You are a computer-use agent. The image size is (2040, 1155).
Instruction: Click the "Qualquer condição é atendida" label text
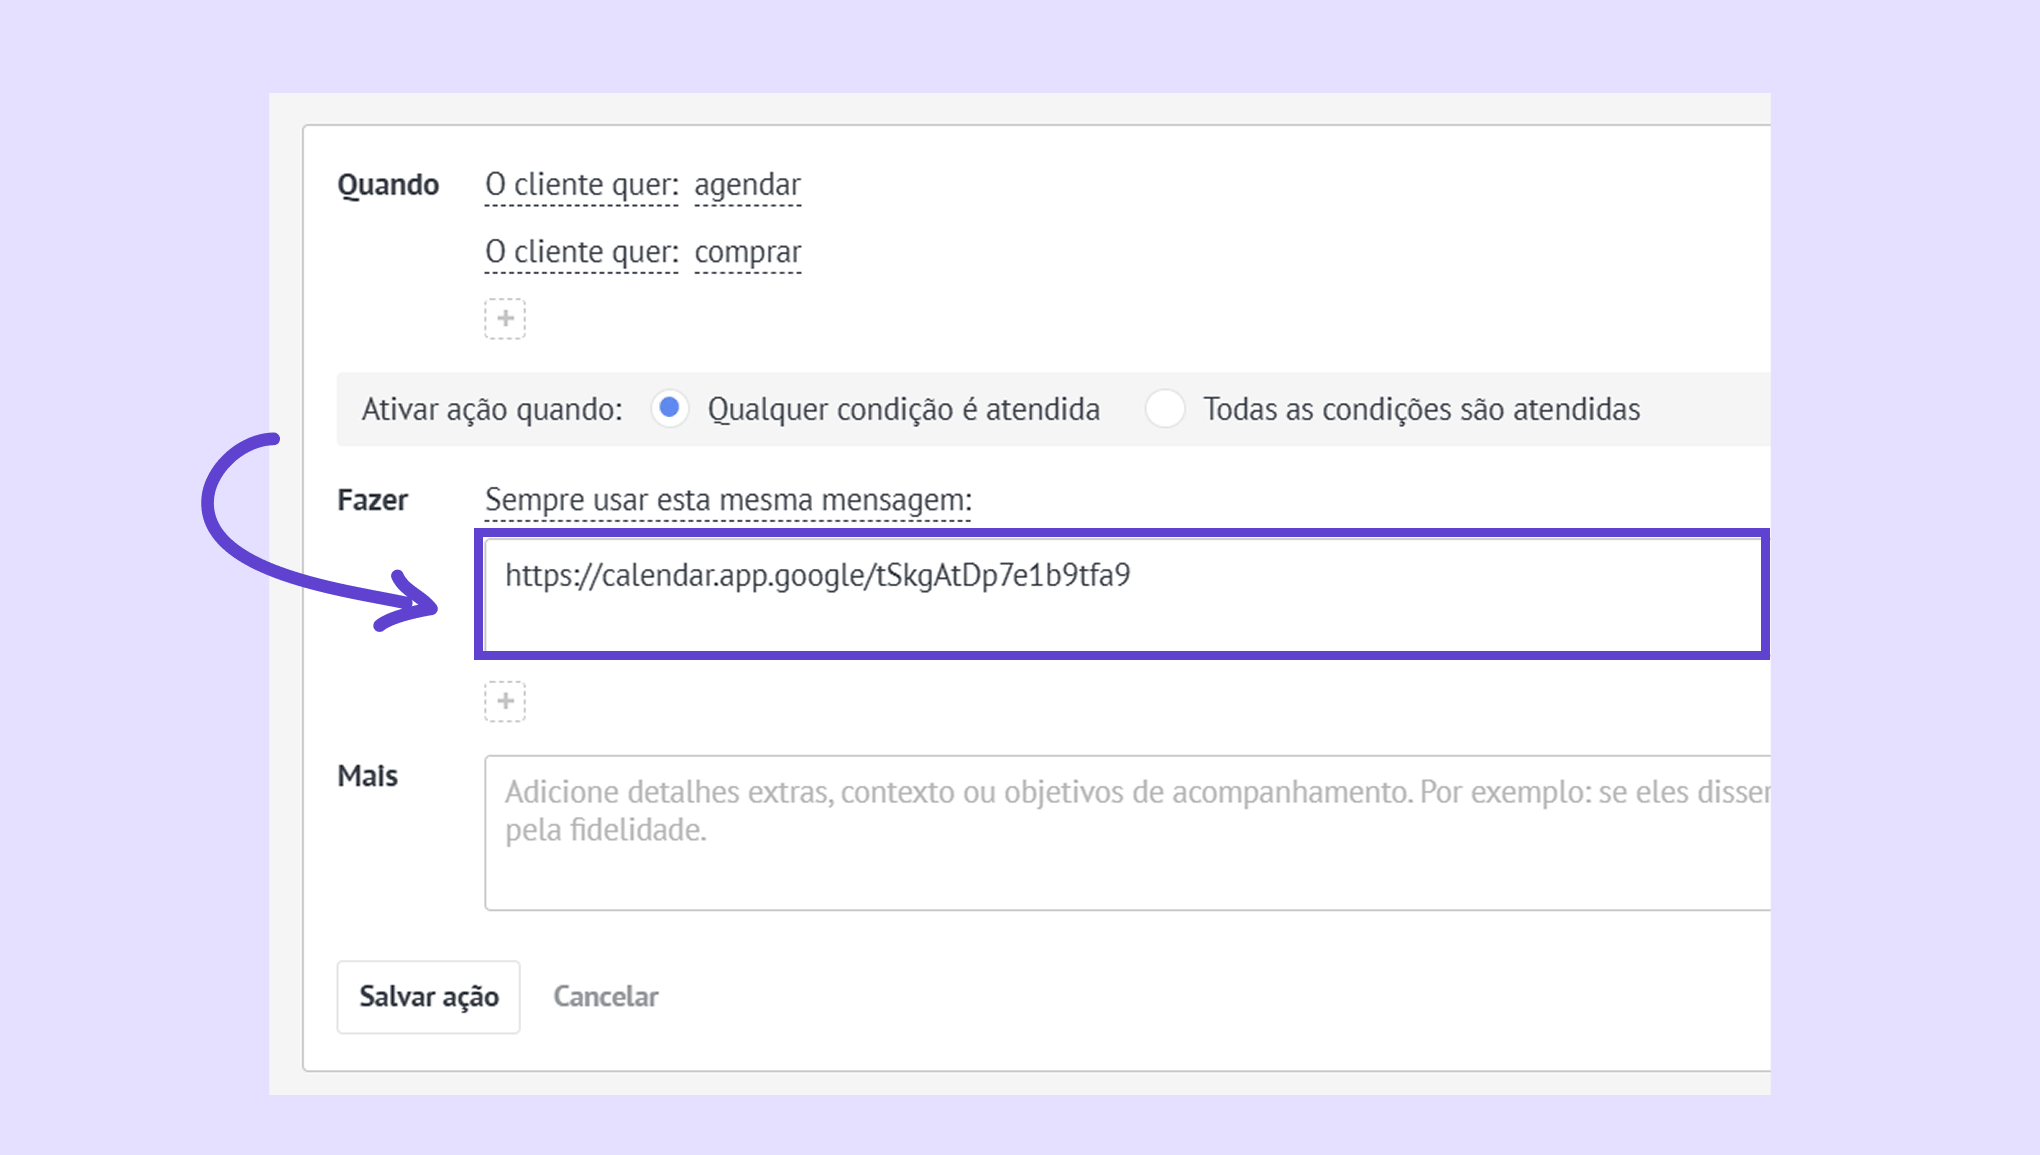[903, 409]
